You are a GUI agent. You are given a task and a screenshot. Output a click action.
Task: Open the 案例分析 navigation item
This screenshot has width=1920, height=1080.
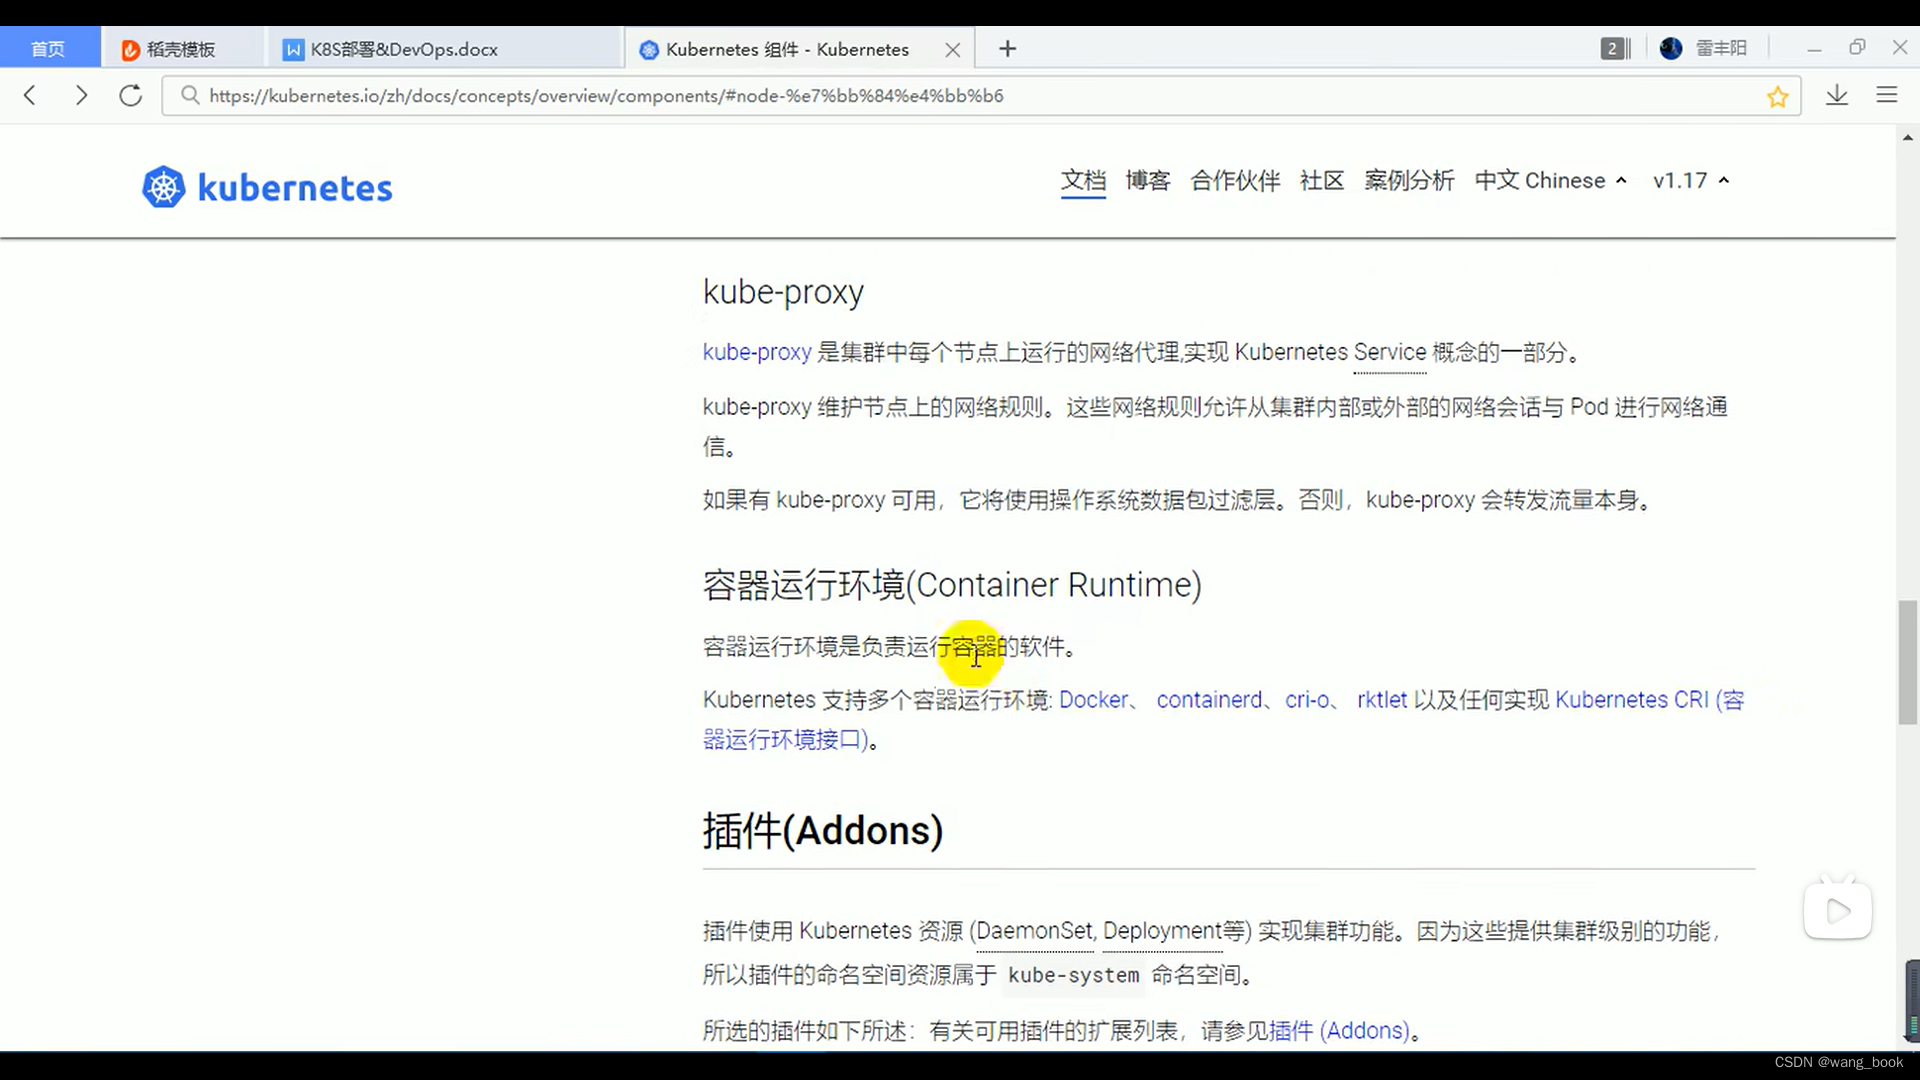click(x=1409, y=181)
